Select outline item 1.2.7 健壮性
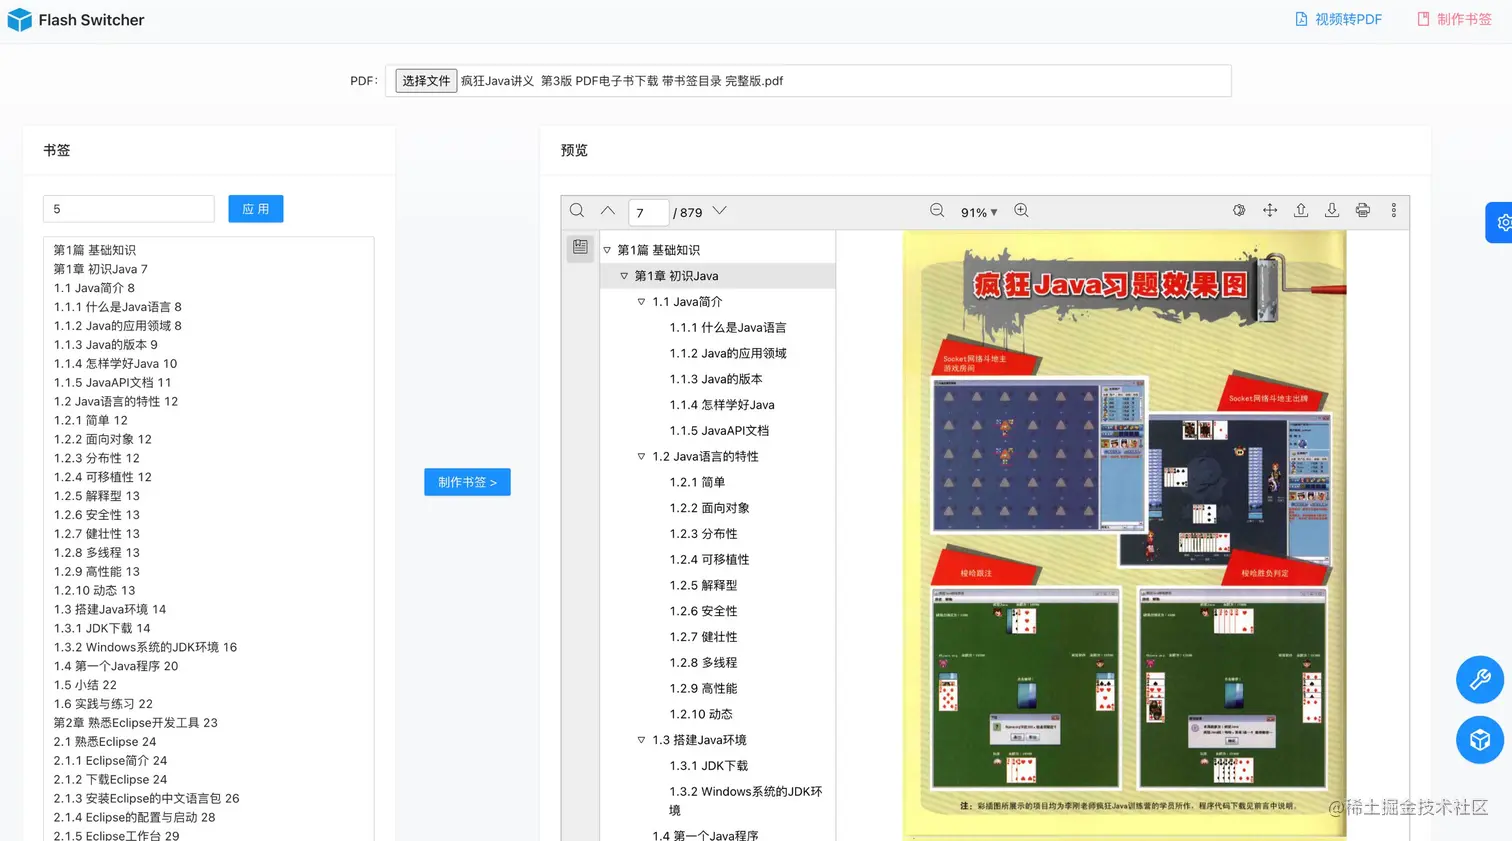The image size is (1512, 841). (703, 637)
